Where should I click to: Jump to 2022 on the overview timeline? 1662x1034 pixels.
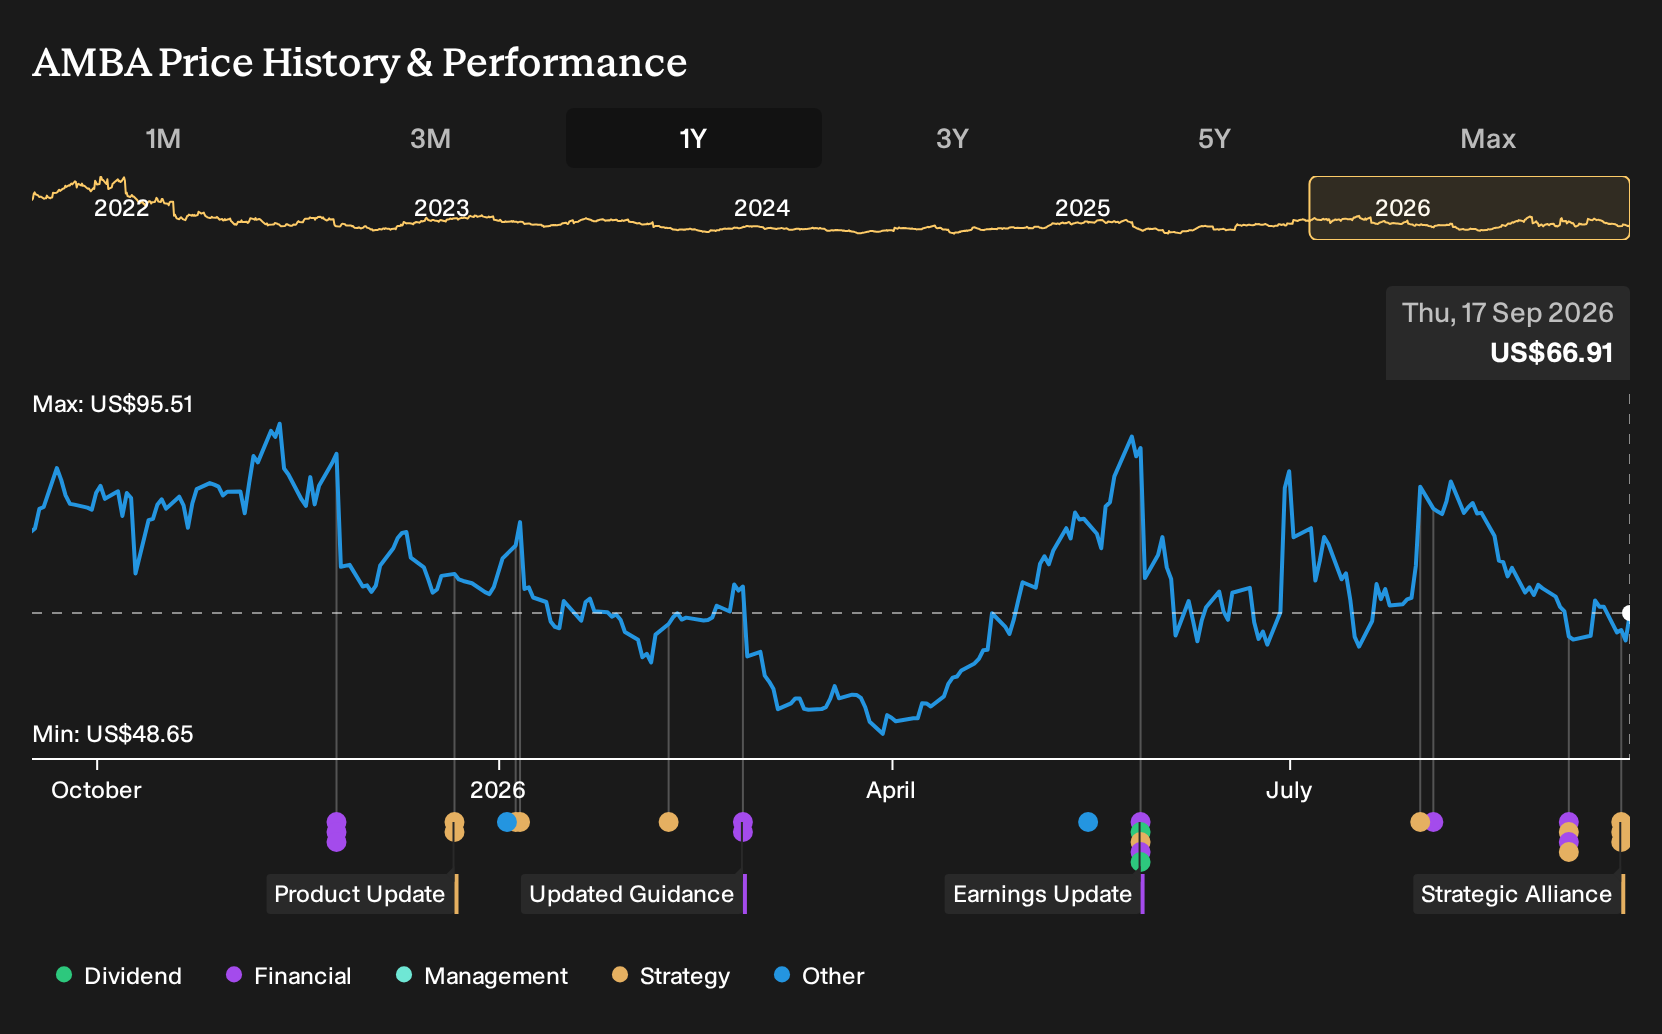tap(121, 208)
